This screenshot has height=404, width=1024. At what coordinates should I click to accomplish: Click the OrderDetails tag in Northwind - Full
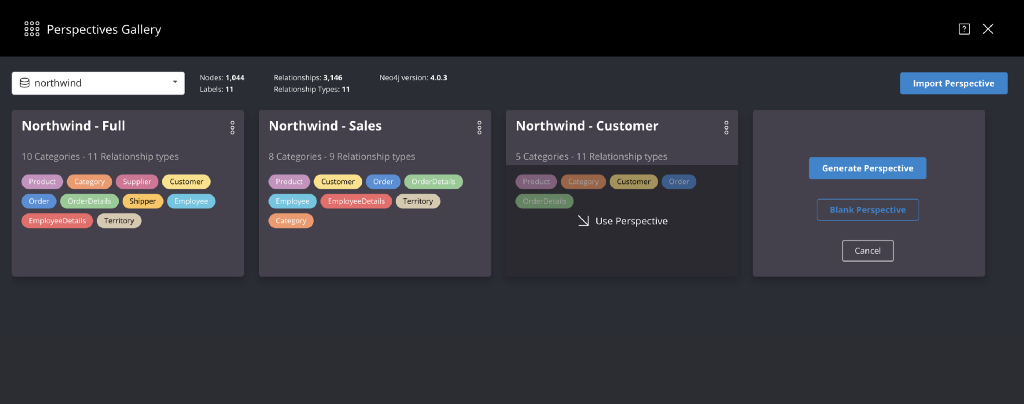point(89,201)
